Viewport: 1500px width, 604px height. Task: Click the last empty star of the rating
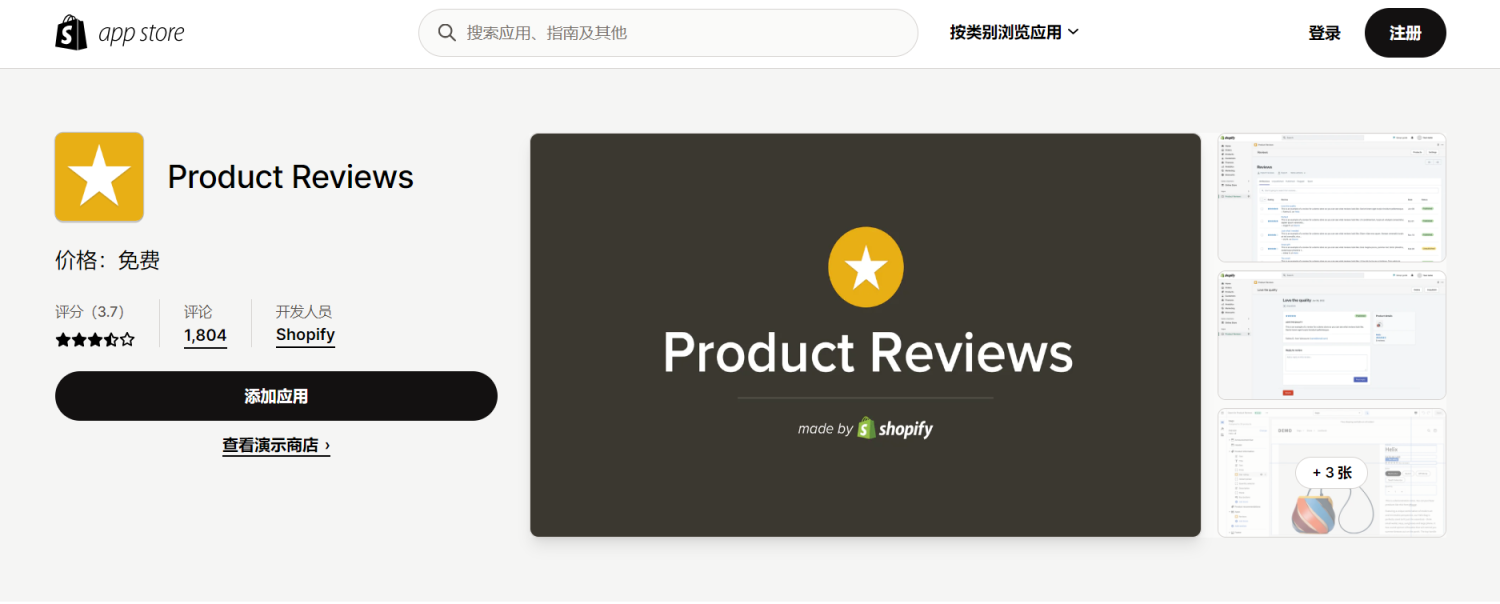[x=127, y=339]
